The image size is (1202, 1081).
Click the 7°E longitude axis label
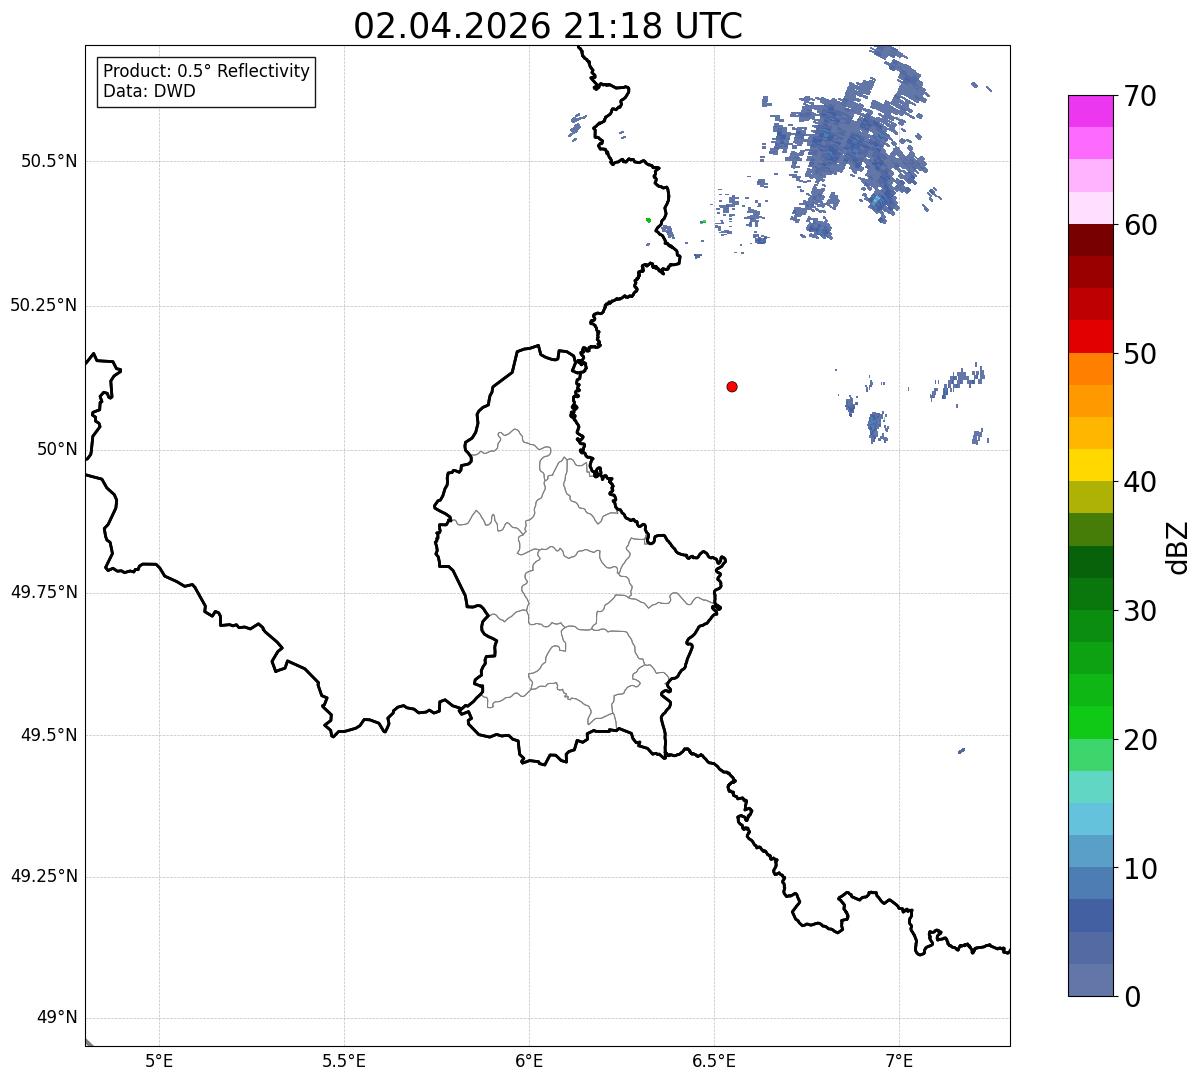[900, 1060]
